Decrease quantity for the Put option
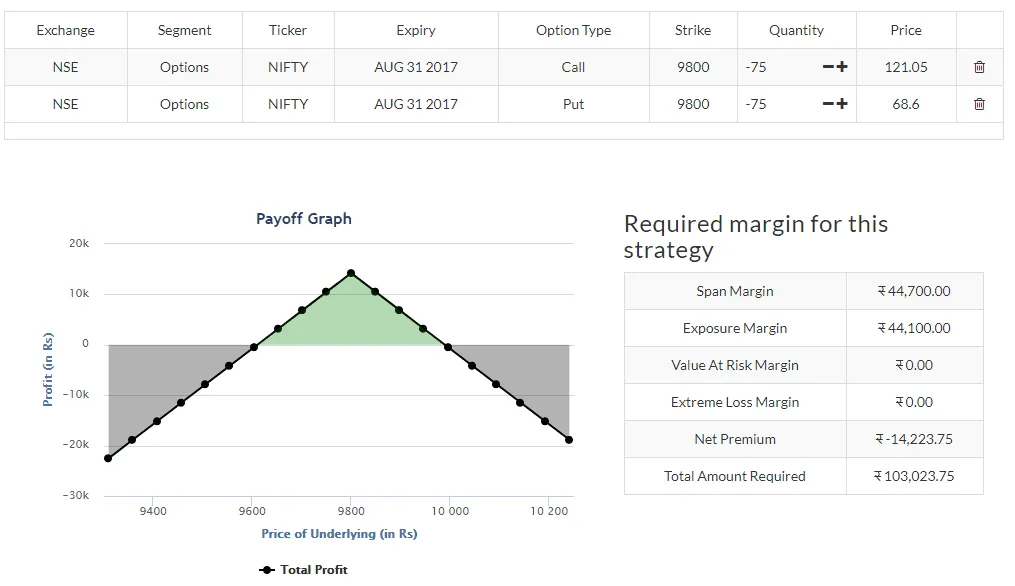The height and width of the screenshot is (586, 1015). coord(828,104)
